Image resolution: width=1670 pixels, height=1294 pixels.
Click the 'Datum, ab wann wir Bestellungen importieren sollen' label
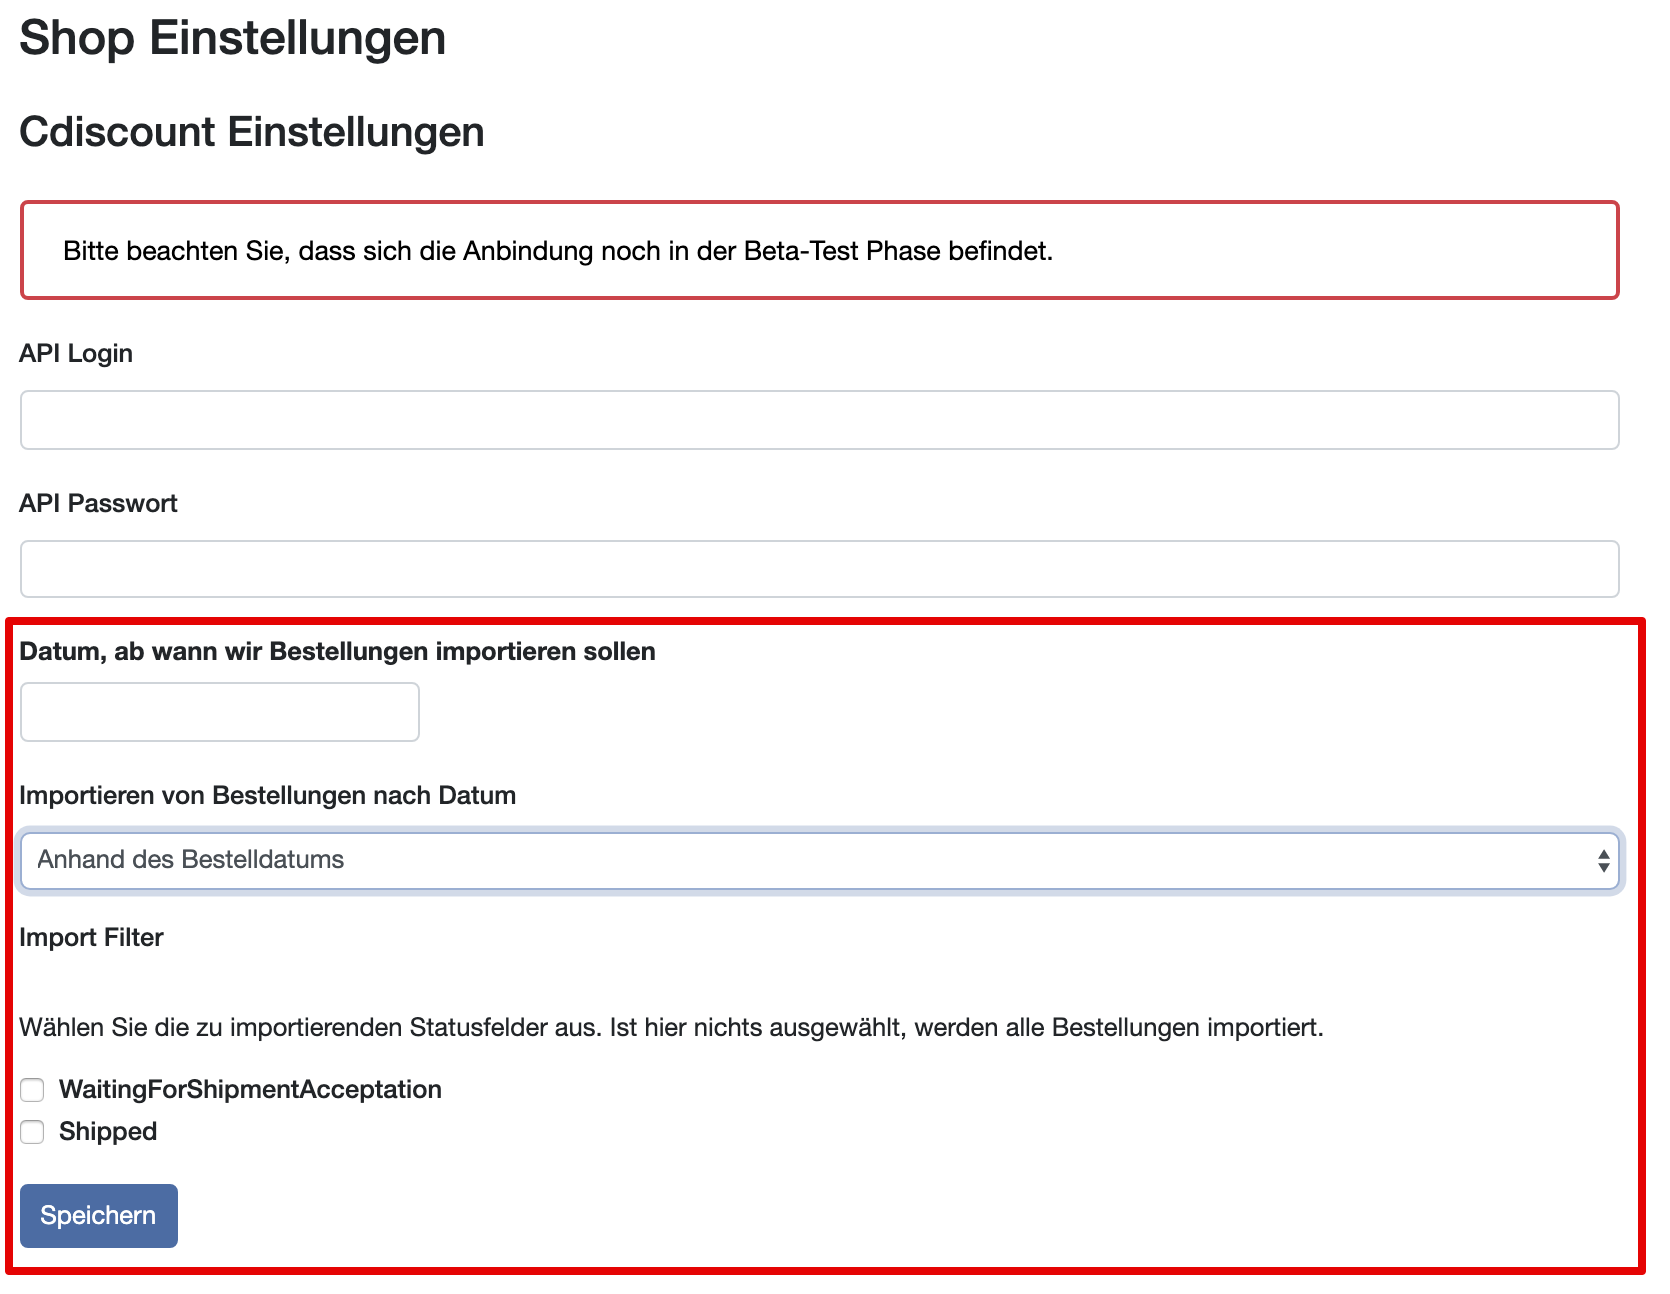(338, 652)
